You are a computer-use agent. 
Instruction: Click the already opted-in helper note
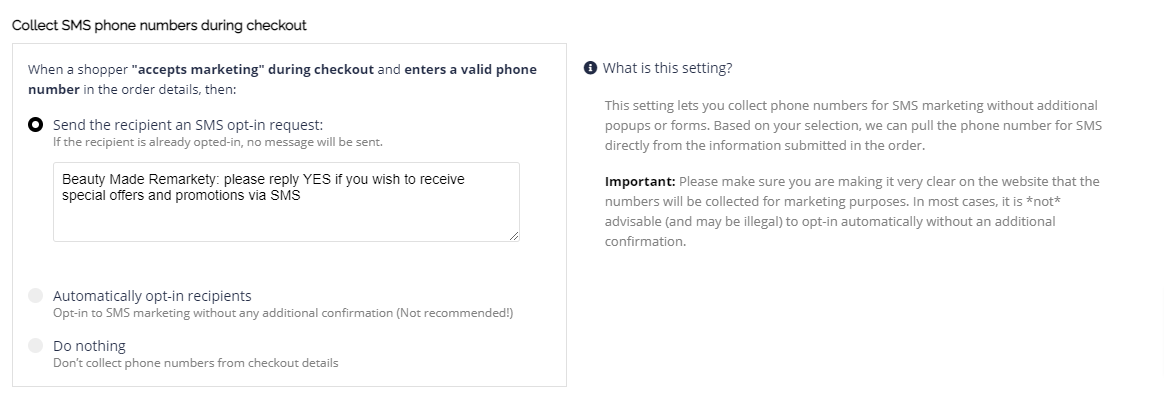(x=218, y=141)
